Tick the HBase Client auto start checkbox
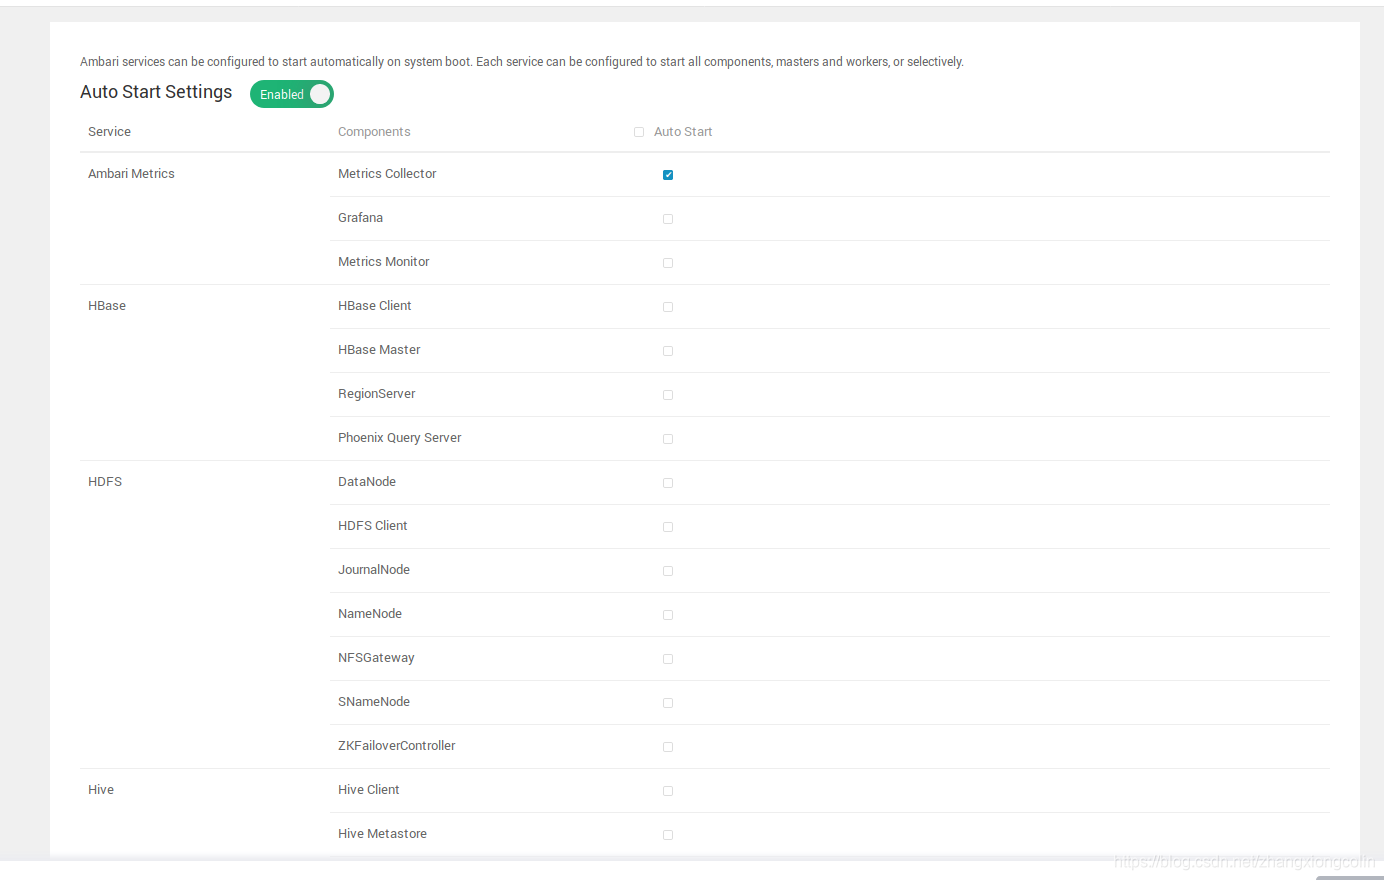This screenshot has height=880, width=1384. click(668, 307)
